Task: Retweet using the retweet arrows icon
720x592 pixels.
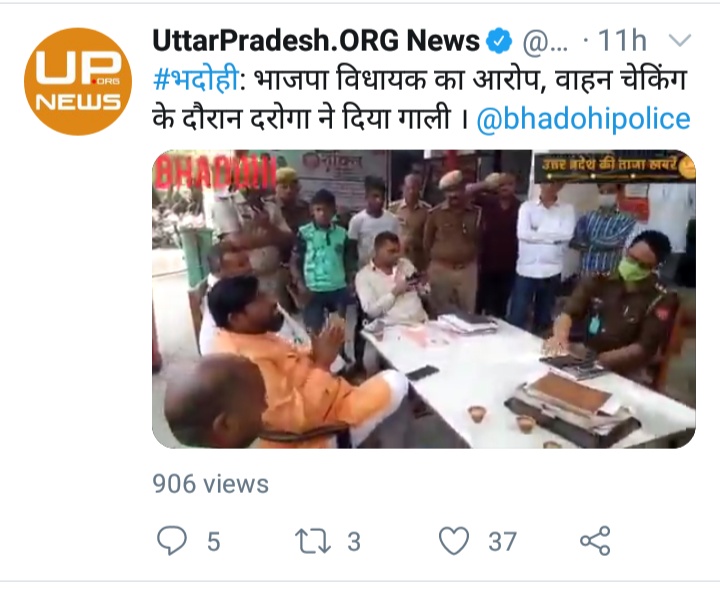Action: click(313, 541)
